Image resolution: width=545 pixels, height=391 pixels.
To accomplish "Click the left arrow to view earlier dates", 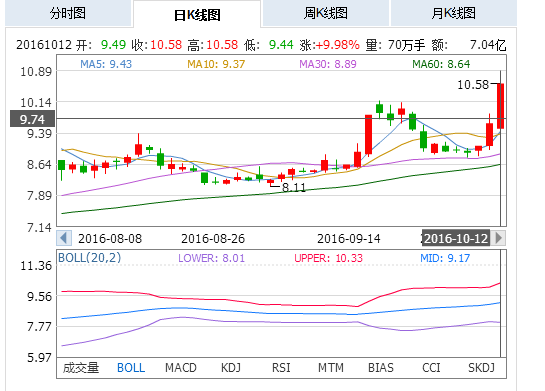I will (64, 238).
